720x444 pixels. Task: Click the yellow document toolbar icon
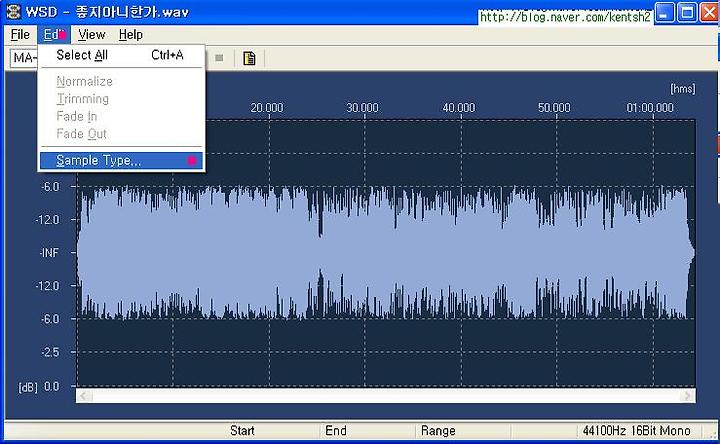point(249,58)
